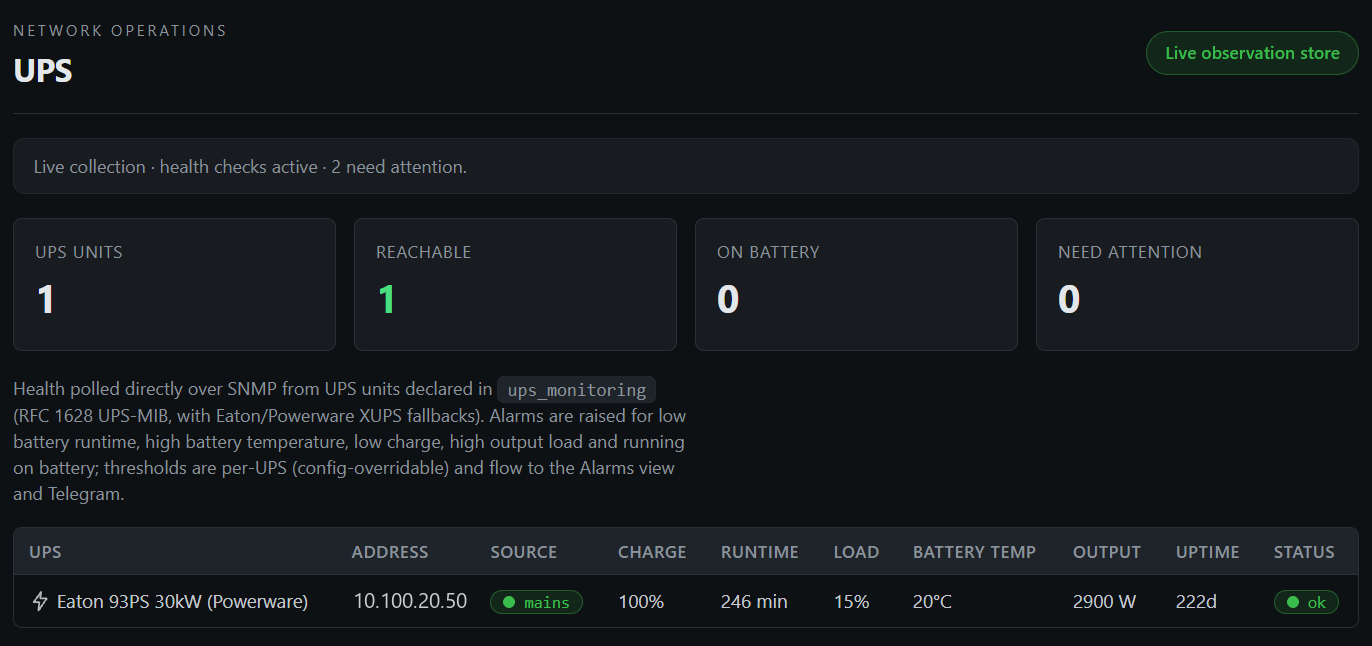Click the BATTERY TEMP column header
Viewport: 1372px width, 646px height.
(x=975, y=552)
